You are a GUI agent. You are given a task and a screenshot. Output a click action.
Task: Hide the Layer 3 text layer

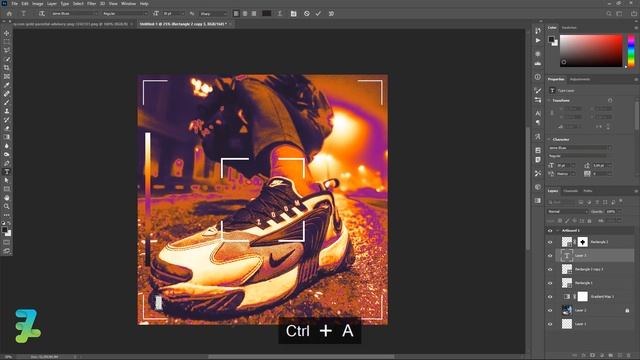[x=550, y=256]
